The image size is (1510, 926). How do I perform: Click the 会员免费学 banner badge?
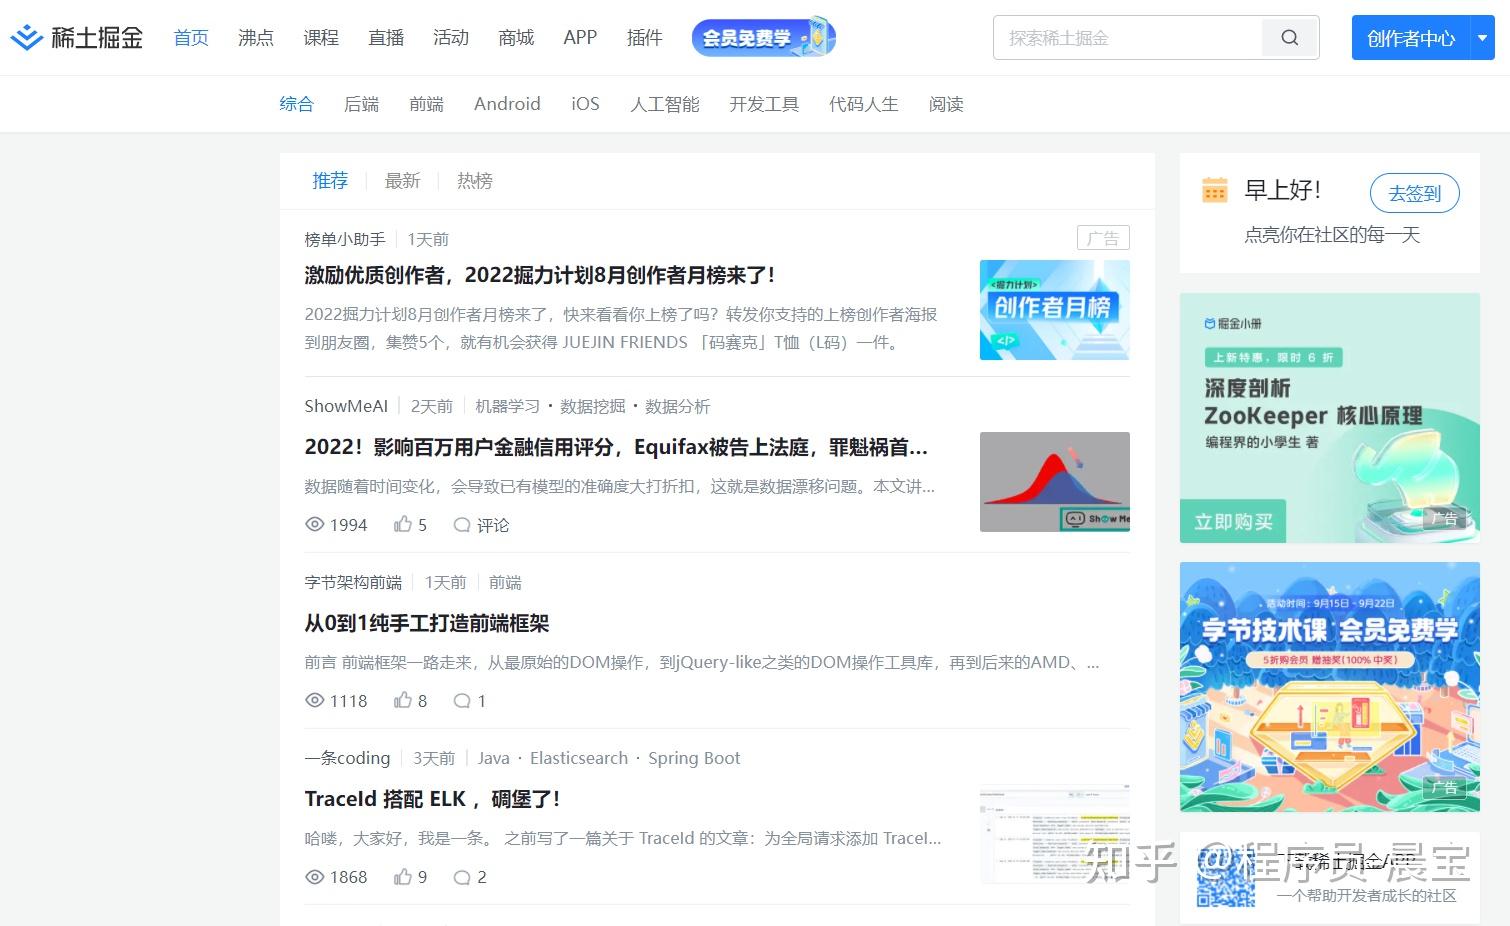tap(763, 38)
